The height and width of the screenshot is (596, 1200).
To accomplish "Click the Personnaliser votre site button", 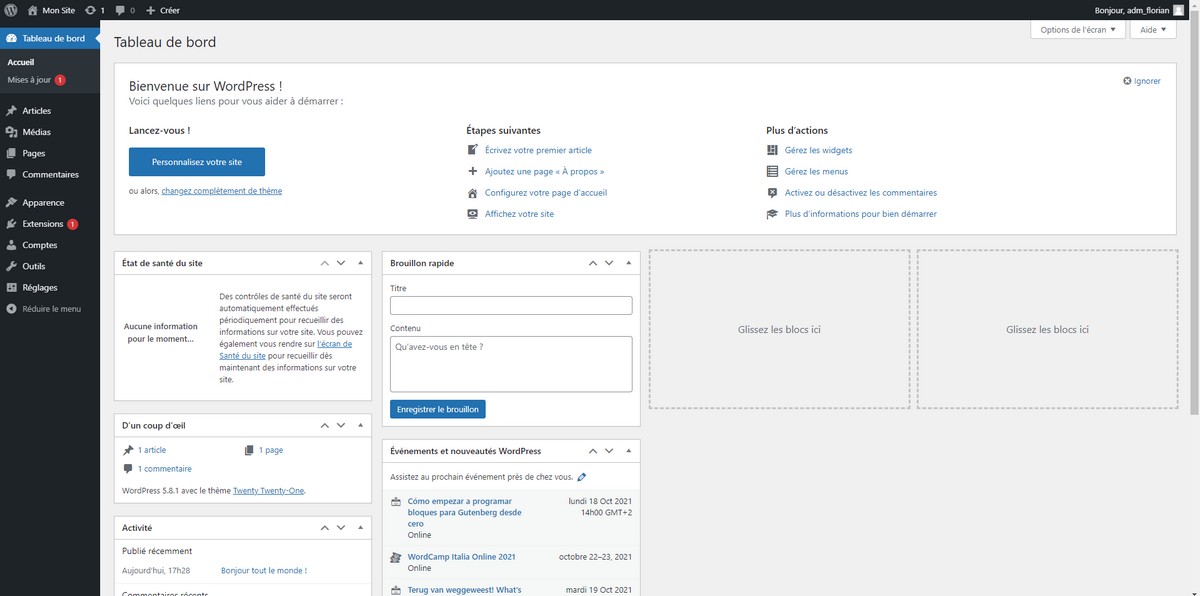I will point(196,161).
